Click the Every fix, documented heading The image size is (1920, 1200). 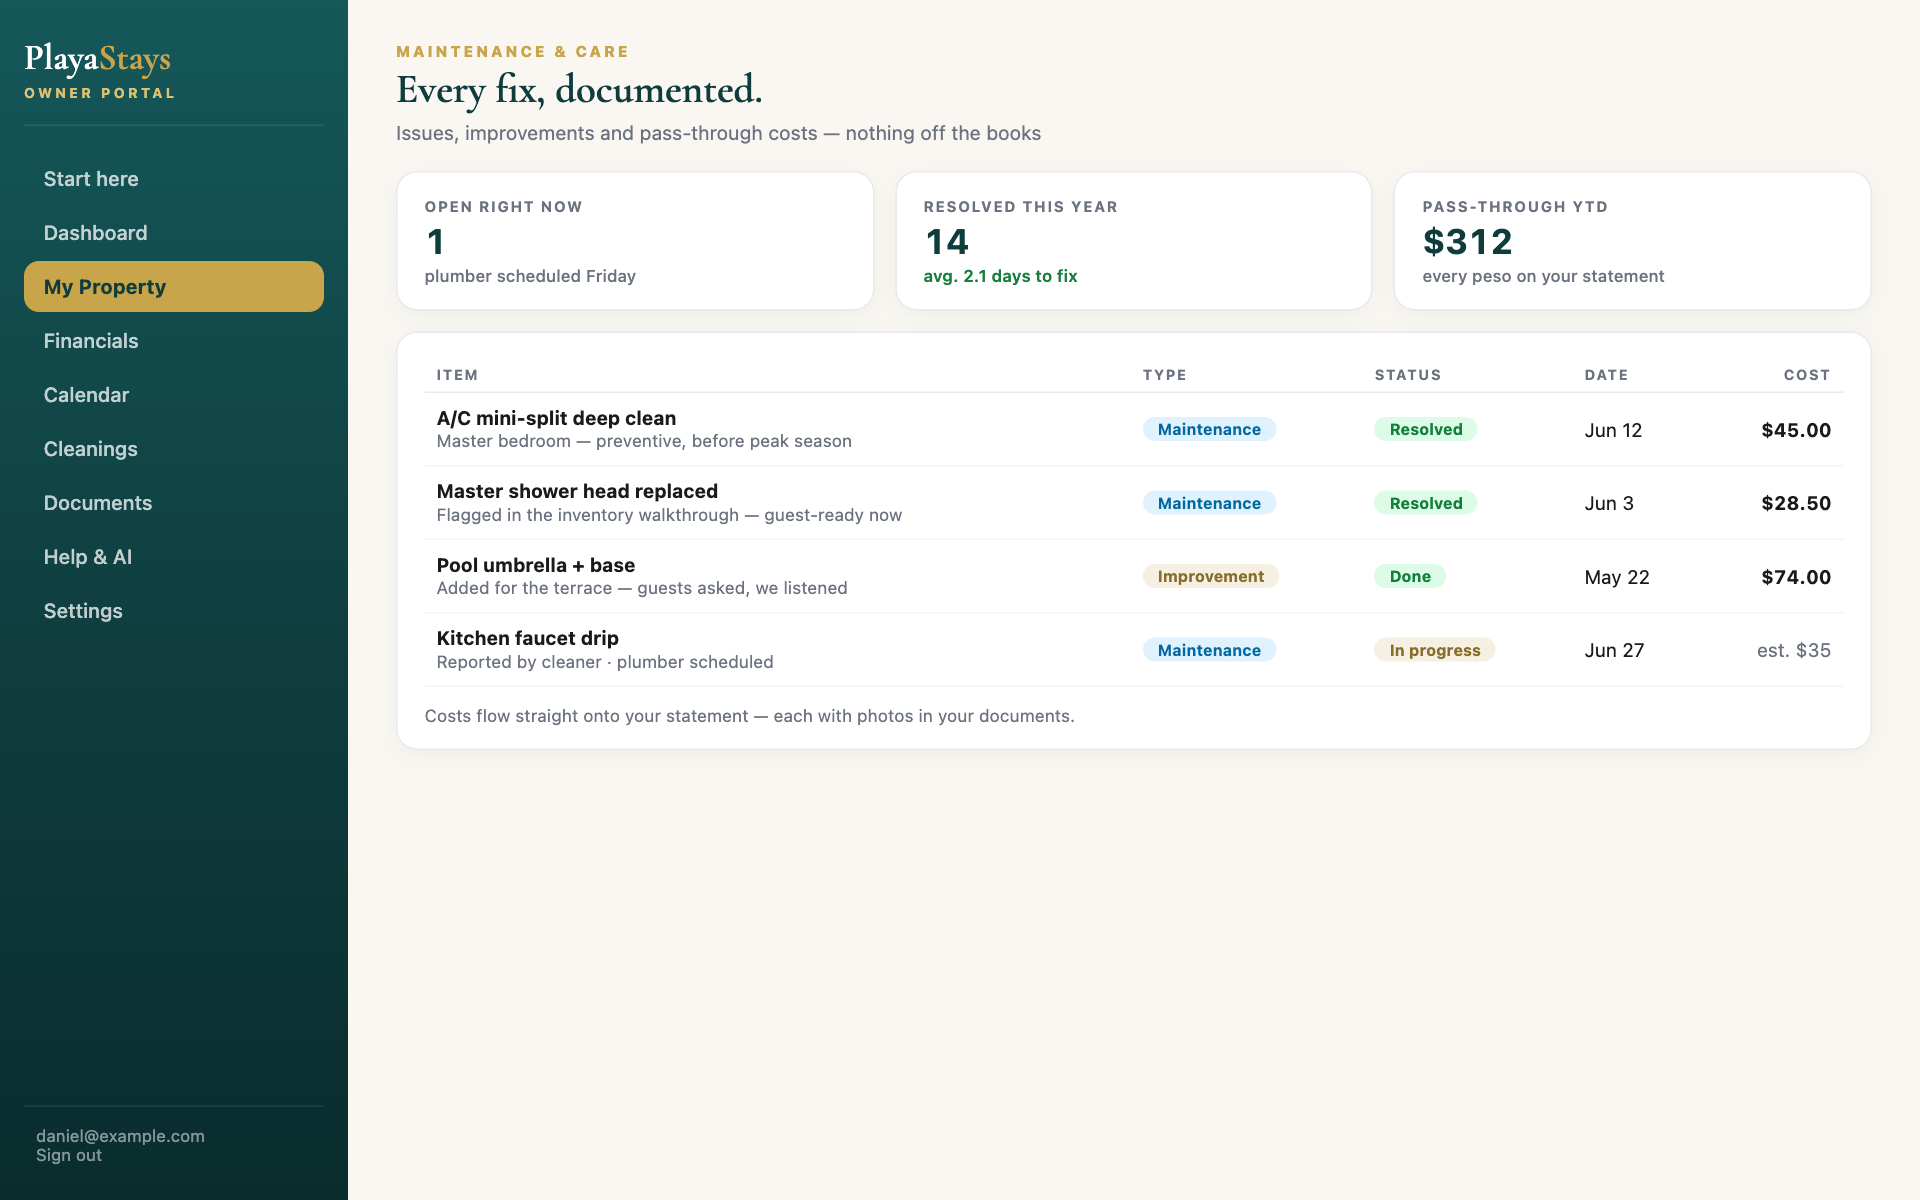579,90
